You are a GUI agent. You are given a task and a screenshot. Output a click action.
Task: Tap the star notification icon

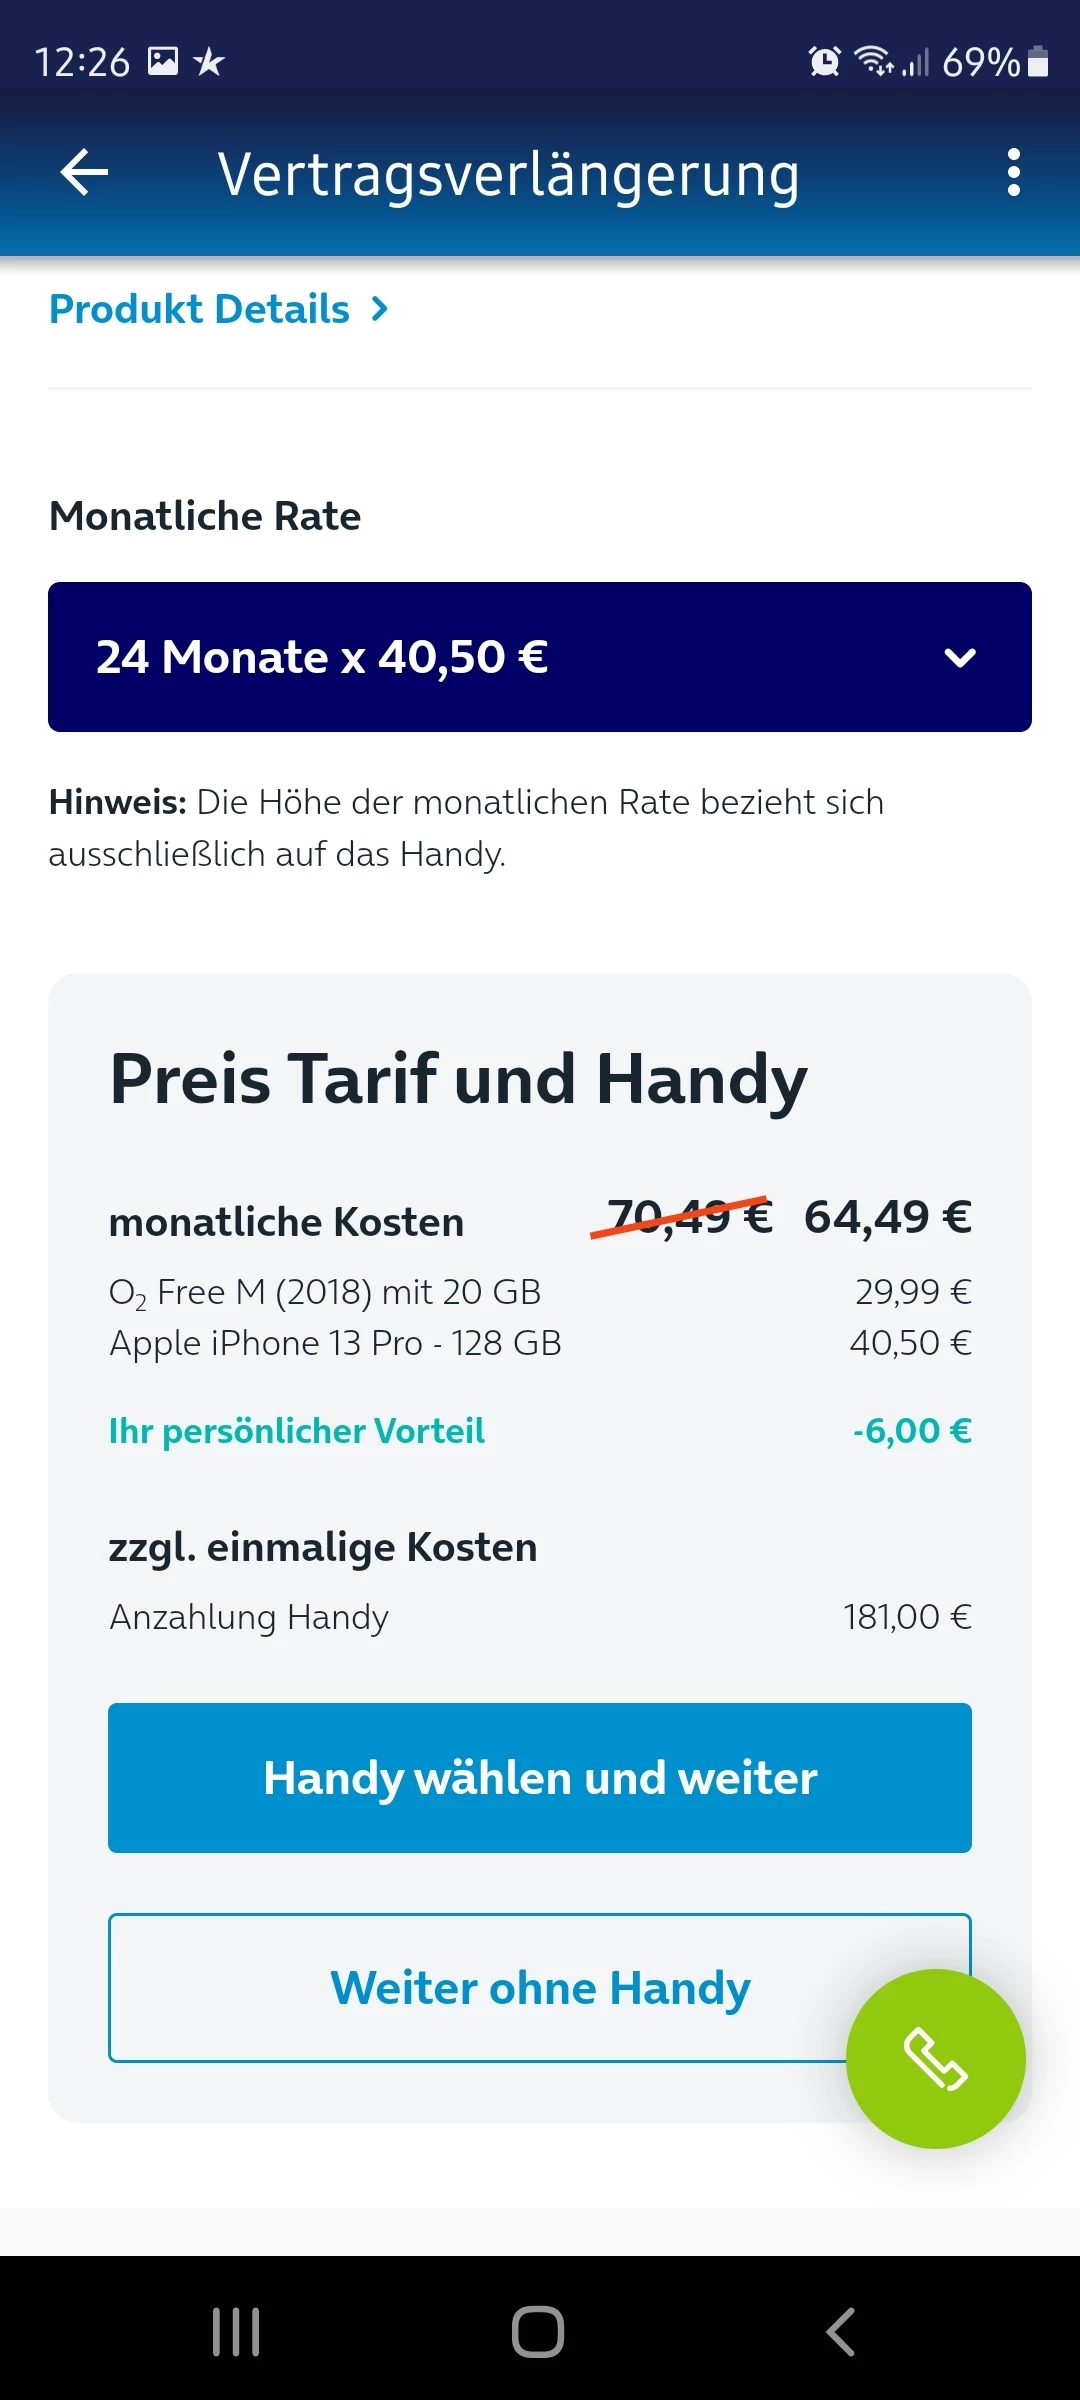209,62
